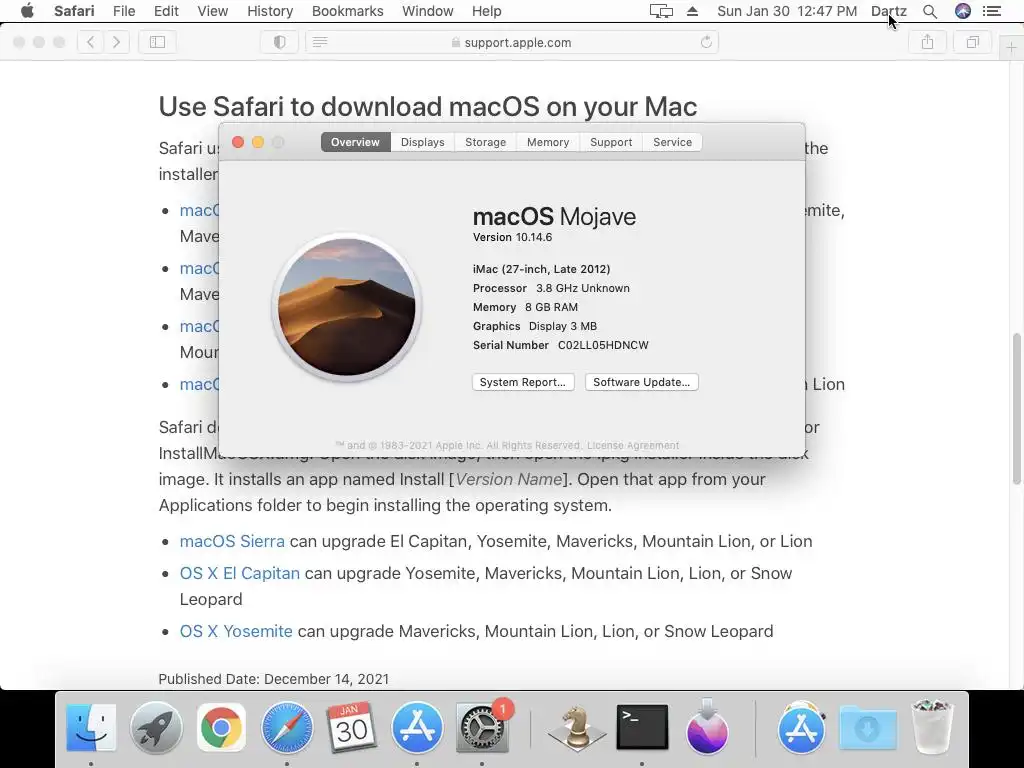
Task: Click the Safari page vertical scrollbar
Action: pos(1017,408)
